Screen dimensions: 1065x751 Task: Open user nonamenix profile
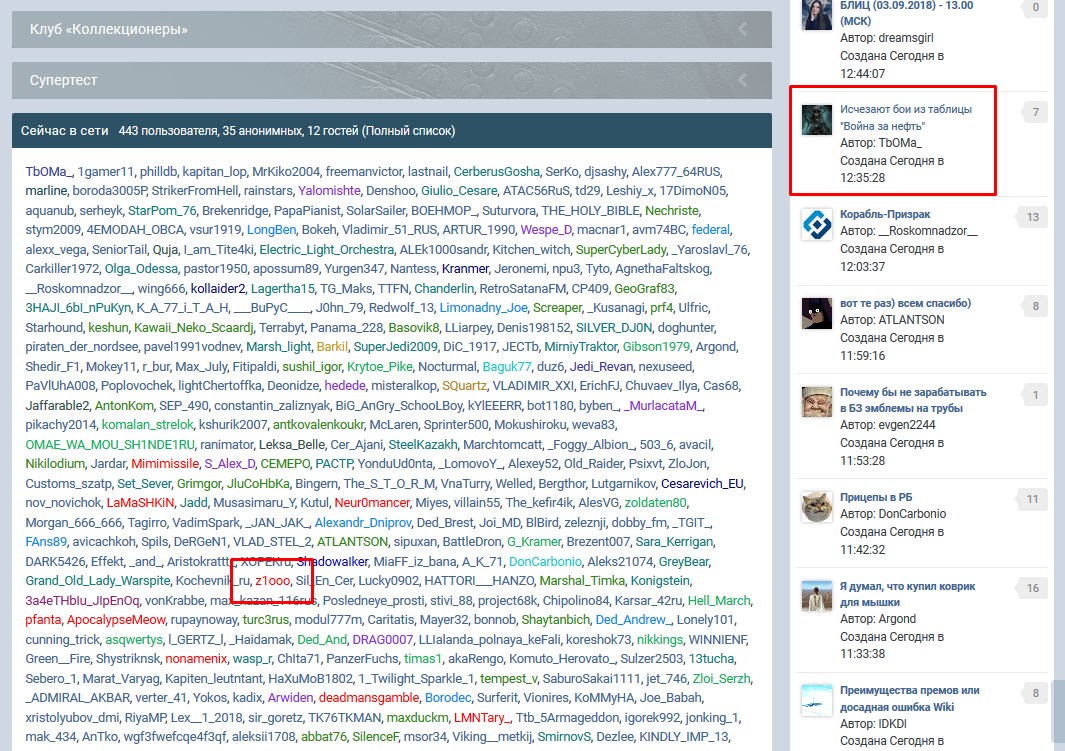pos(196,659)
